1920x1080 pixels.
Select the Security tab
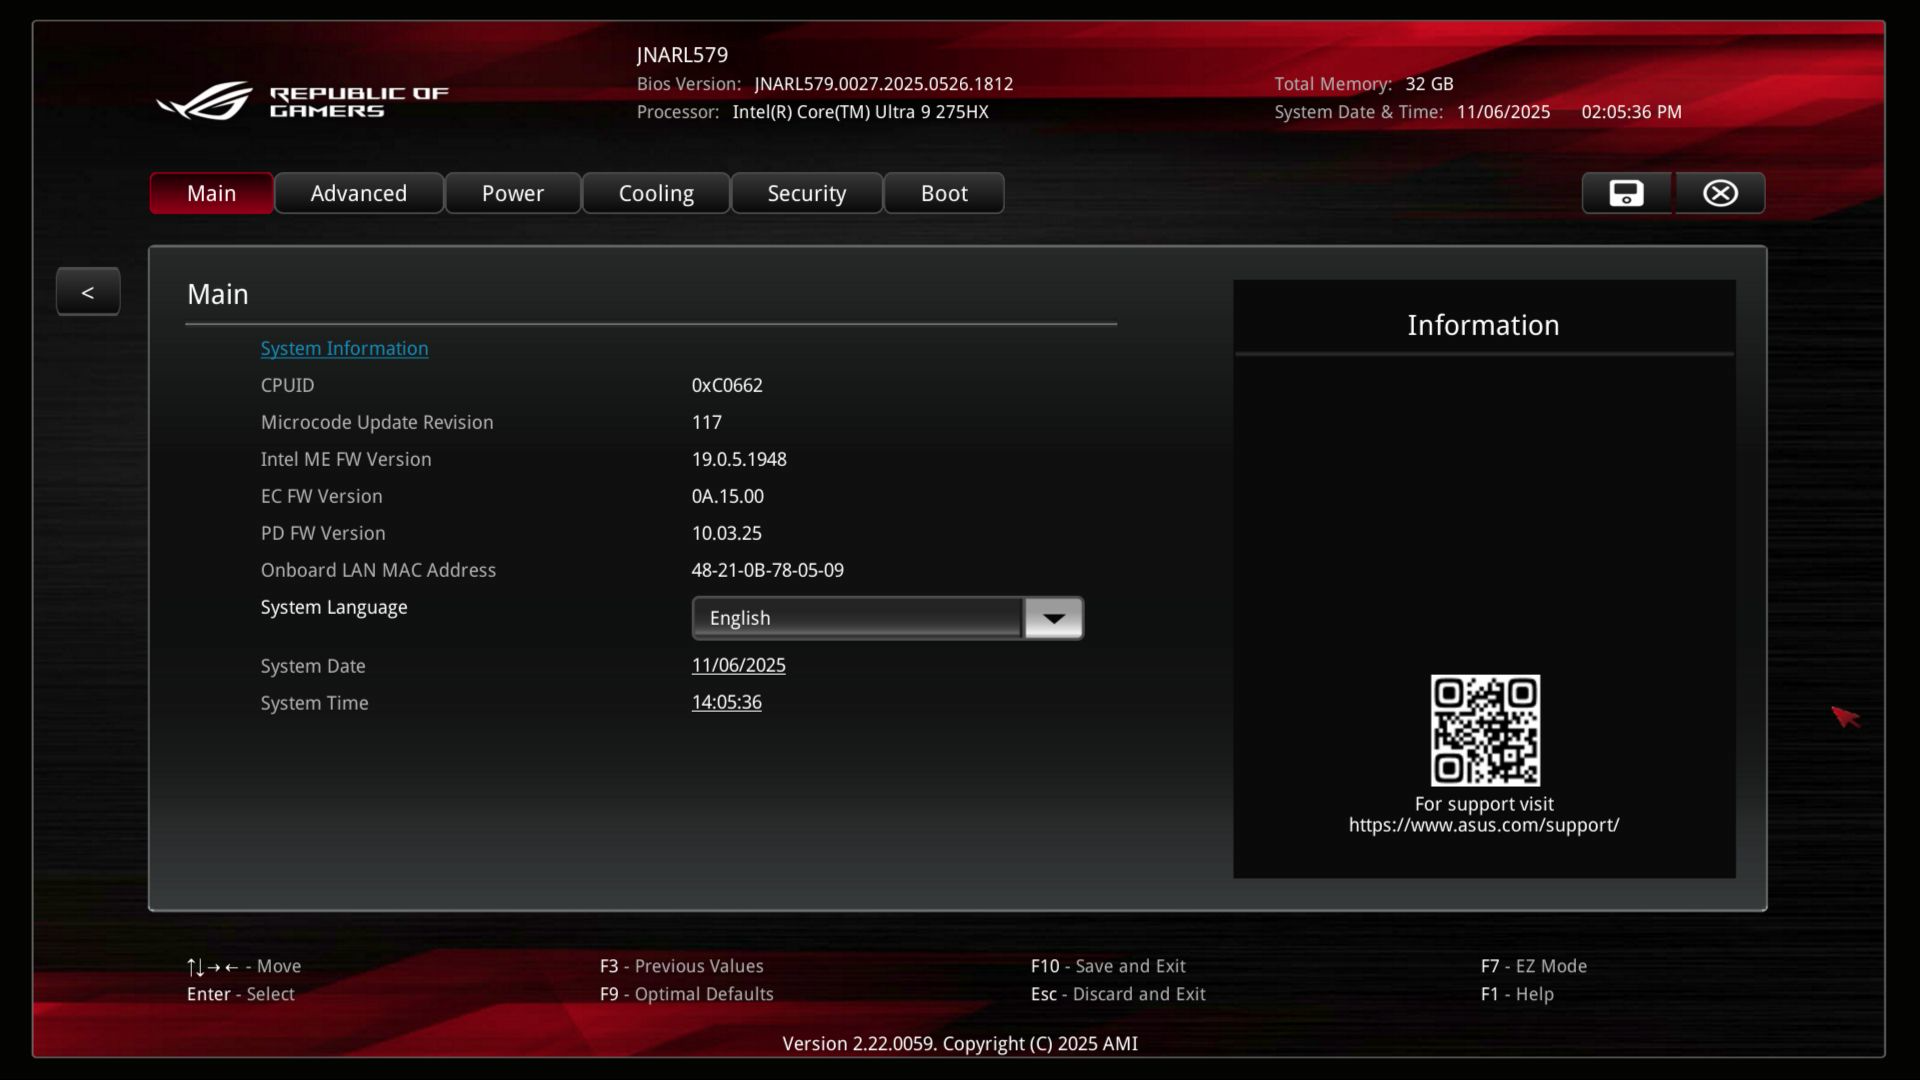click(806, 193)
